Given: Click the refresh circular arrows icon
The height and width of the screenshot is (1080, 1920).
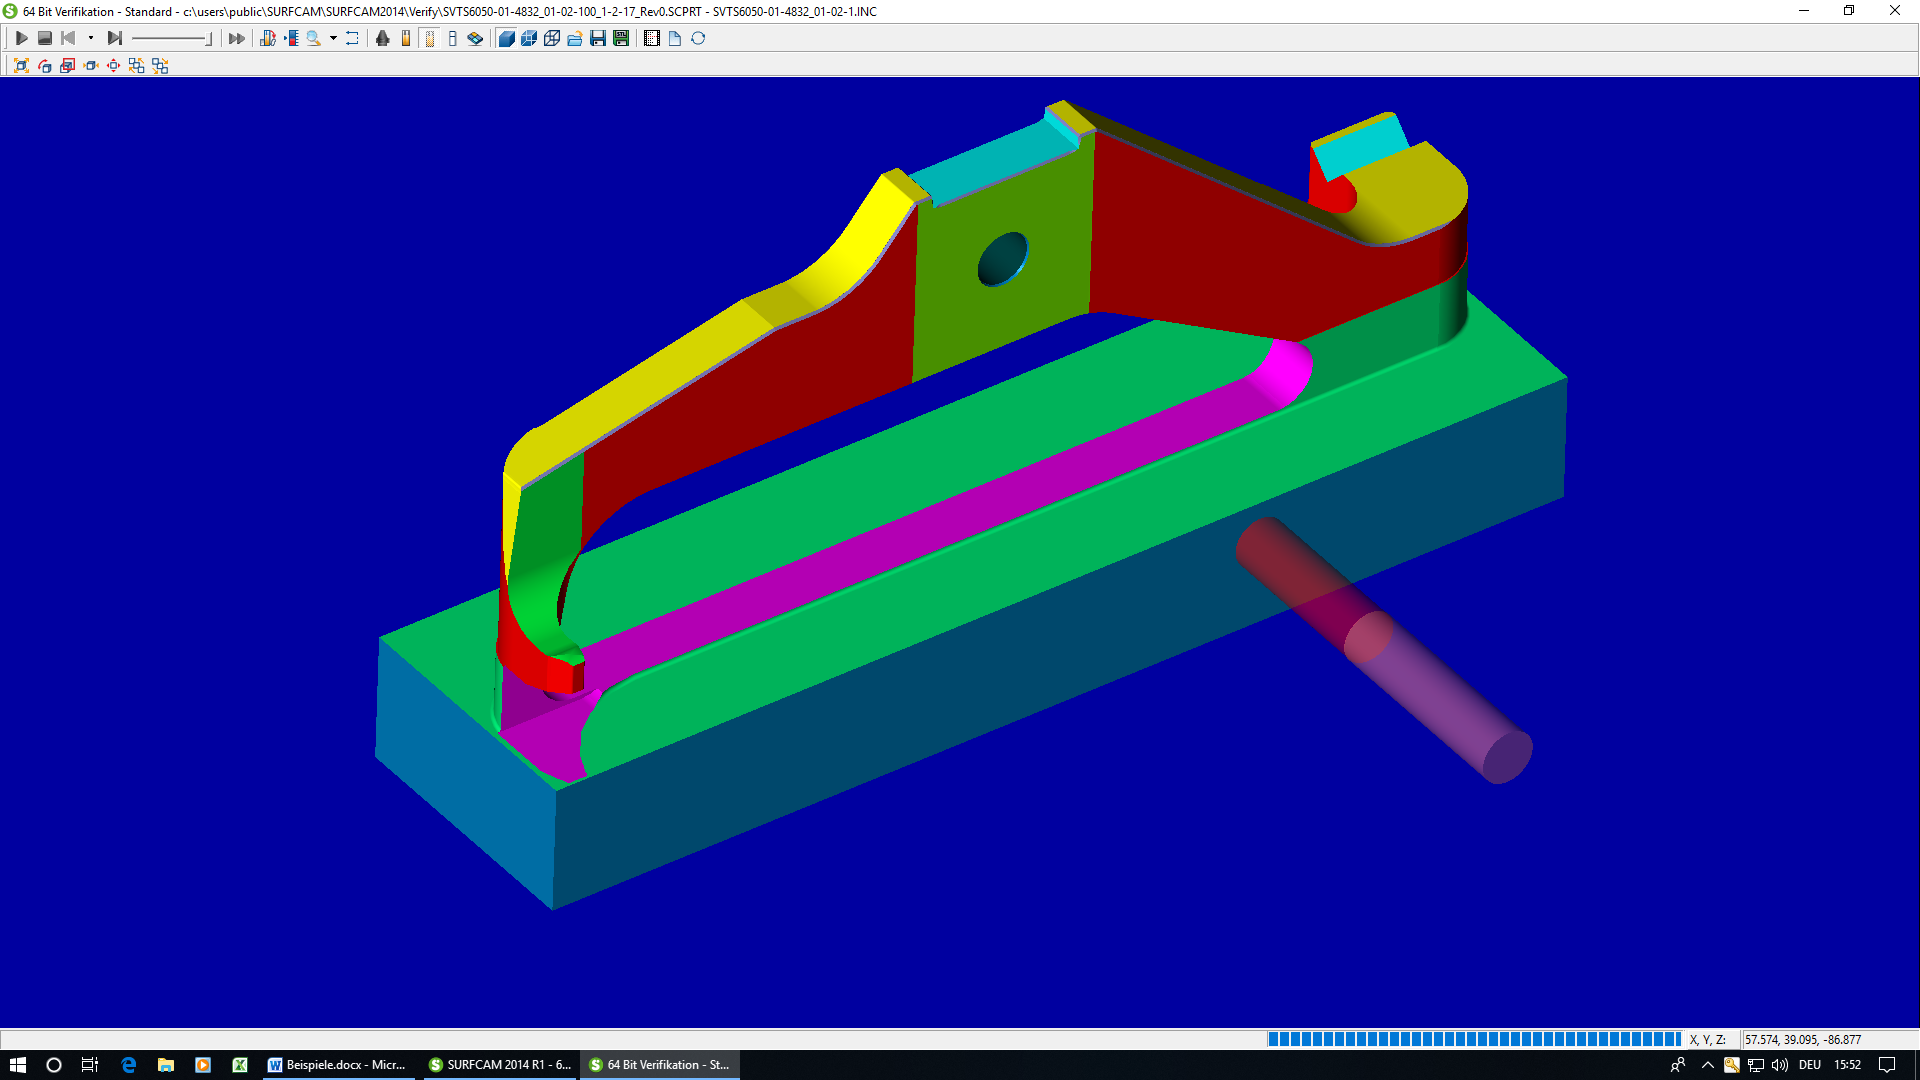Looking at the screenshot, I should [x=698, y=38].
